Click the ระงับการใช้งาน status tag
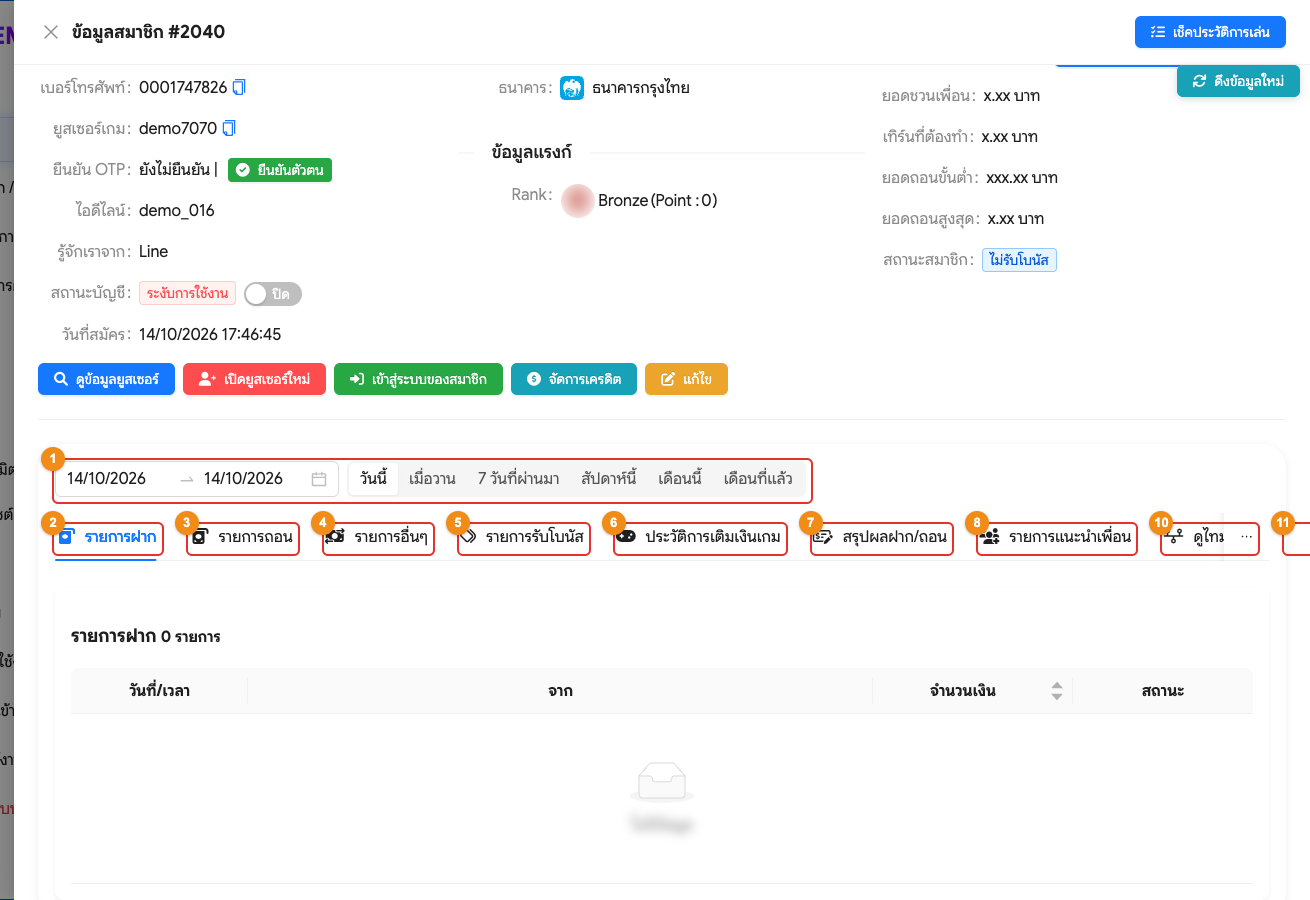 click(x=187, y=293)
